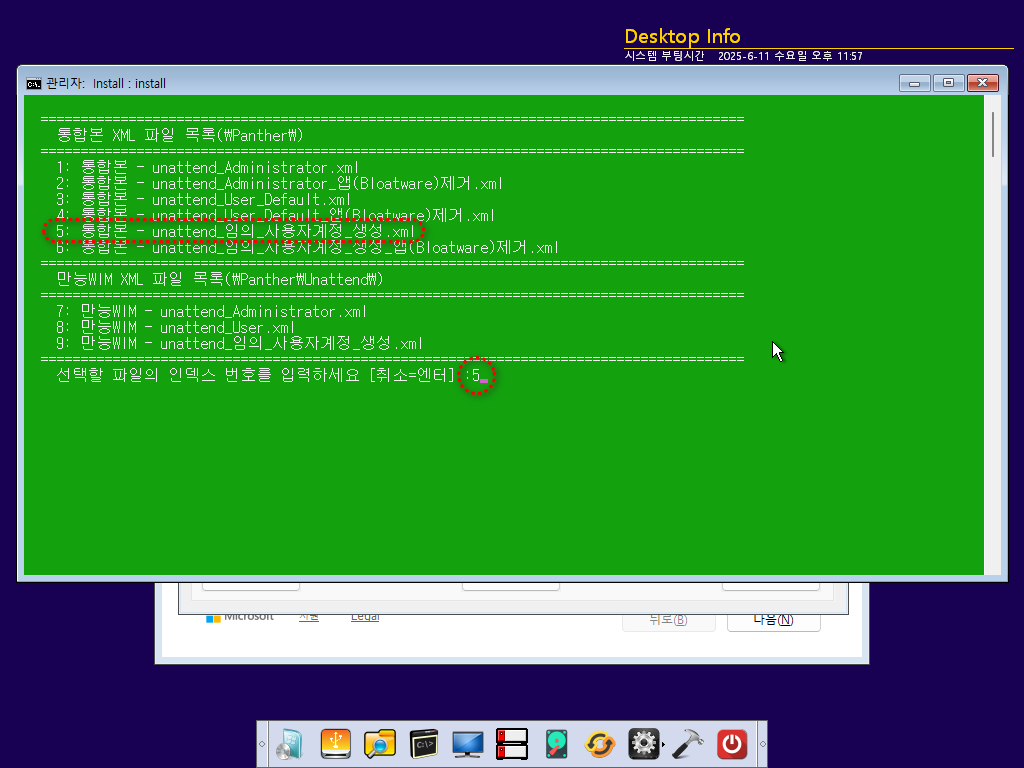Select line 6 통합본 임의_사용자계정_생성_앱(Bloatware)제거.xml
1024x768 pixels.
(x=308, y=248)
